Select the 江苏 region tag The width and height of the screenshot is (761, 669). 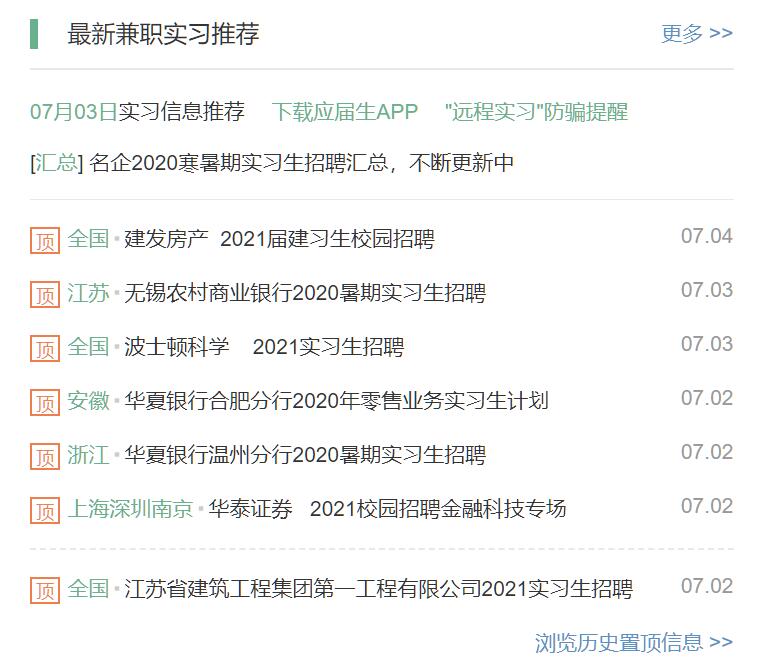tap(88, 293)
